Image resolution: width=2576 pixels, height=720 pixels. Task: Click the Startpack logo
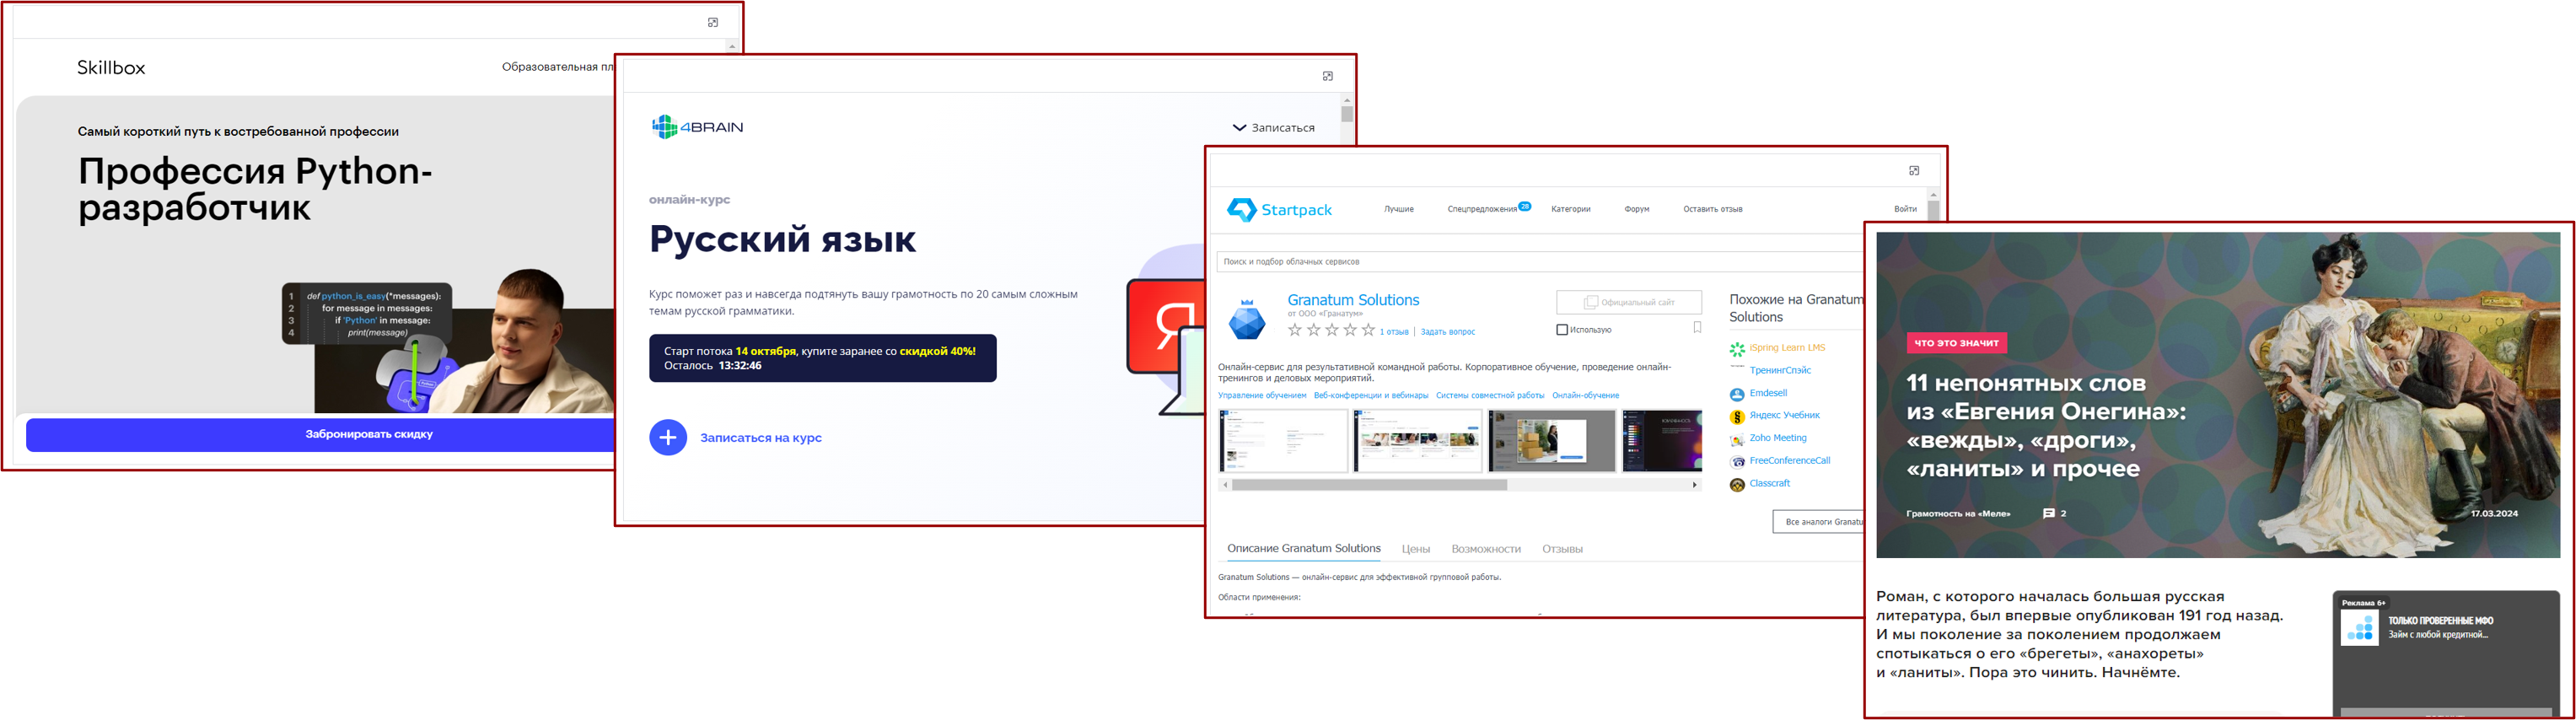1279,210
